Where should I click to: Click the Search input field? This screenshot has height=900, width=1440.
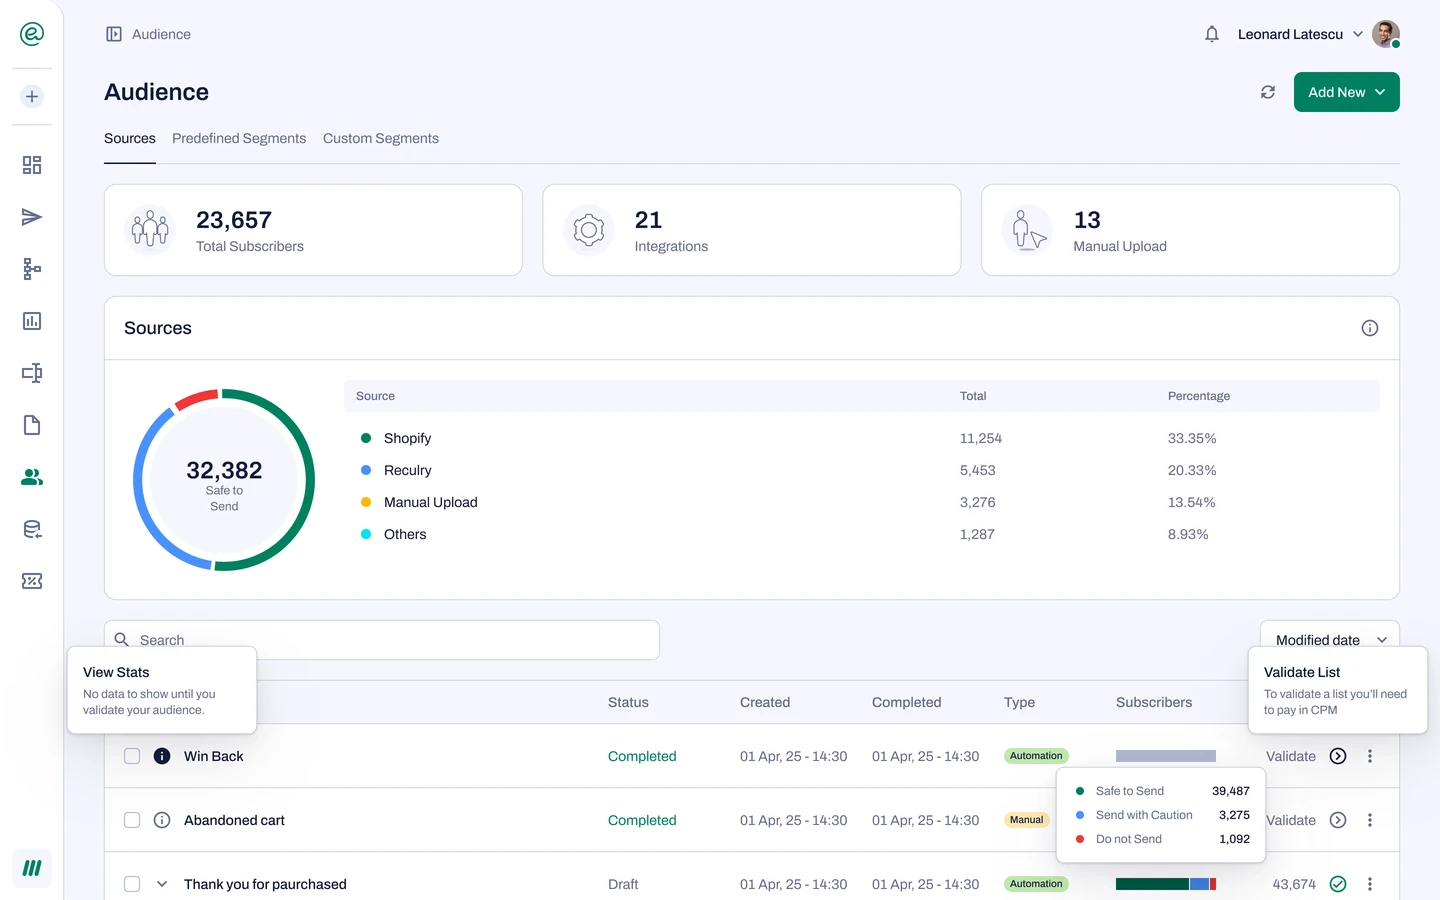tap(382, 640)
